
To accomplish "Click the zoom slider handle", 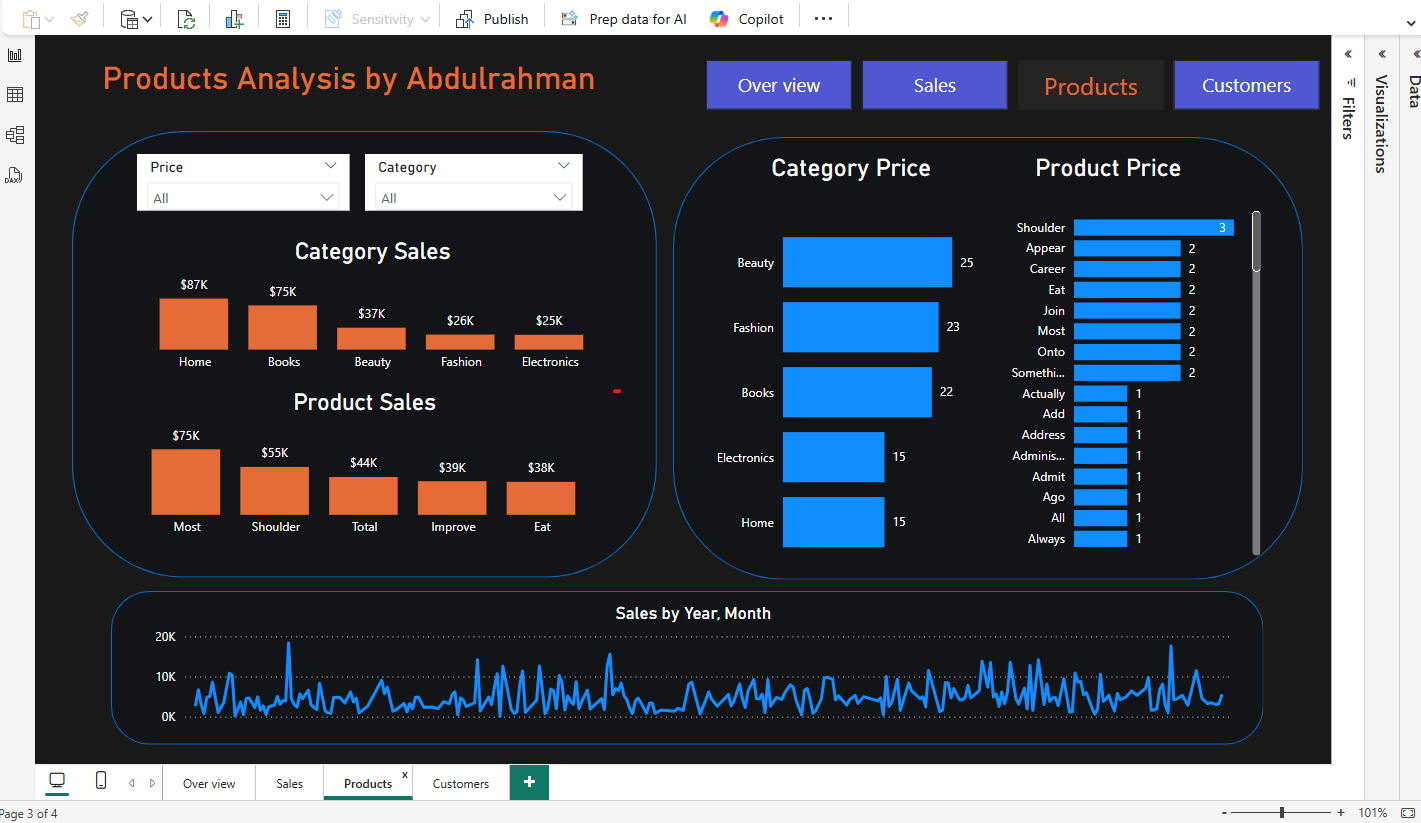I will [x=1282, y=813].
